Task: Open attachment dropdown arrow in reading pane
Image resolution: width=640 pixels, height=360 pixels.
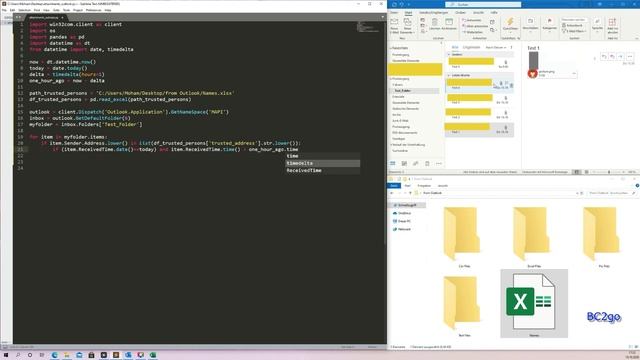Action: tap(574, 73)
